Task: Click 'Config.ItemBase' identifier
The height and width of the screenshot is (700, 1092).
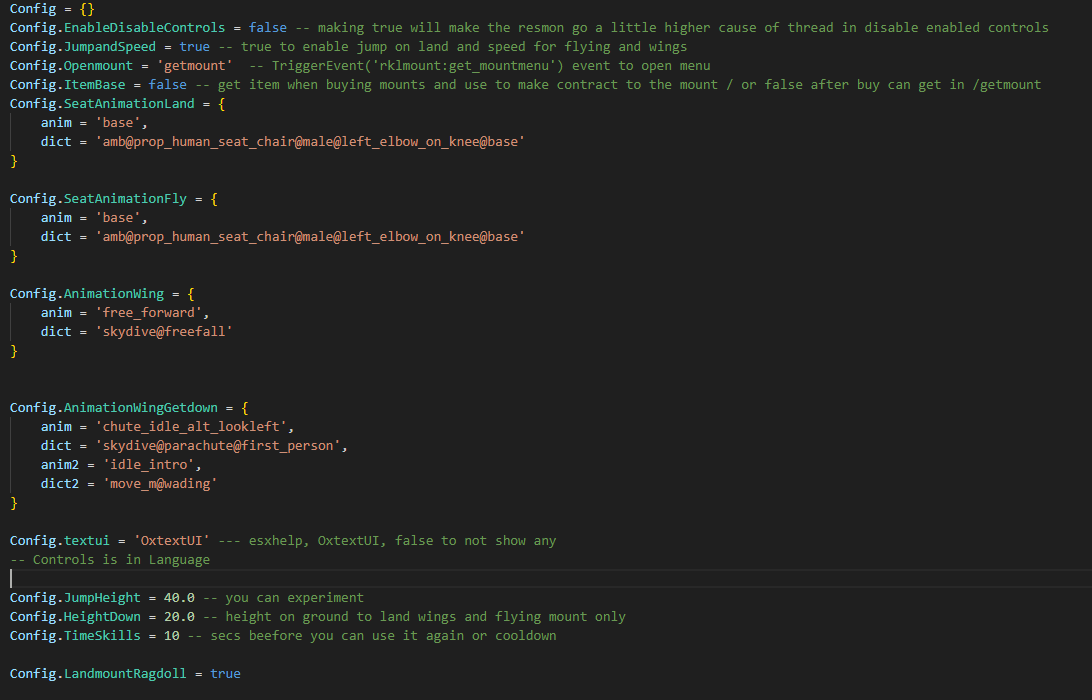Action: (x=68, y=84)
